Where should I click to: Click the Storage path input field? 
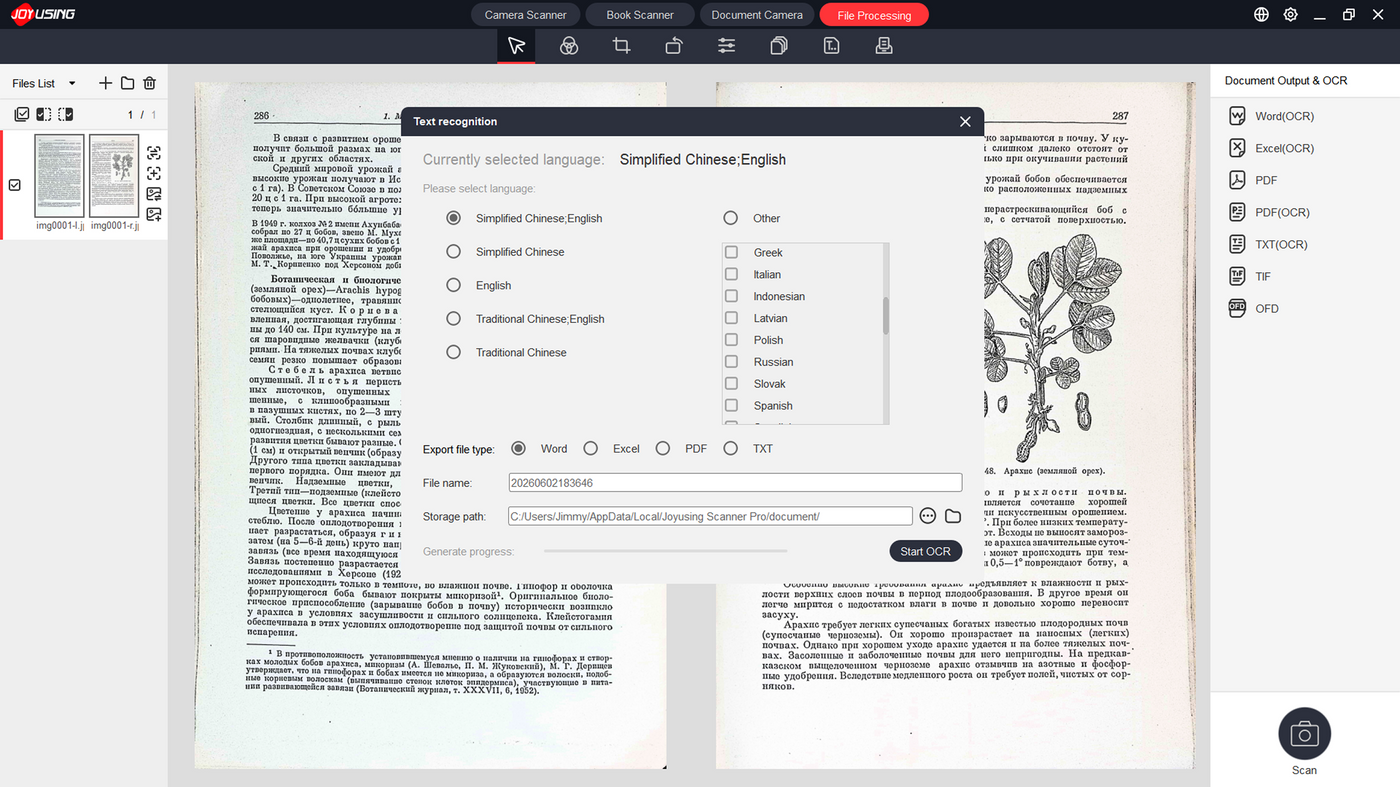(710, 516)
